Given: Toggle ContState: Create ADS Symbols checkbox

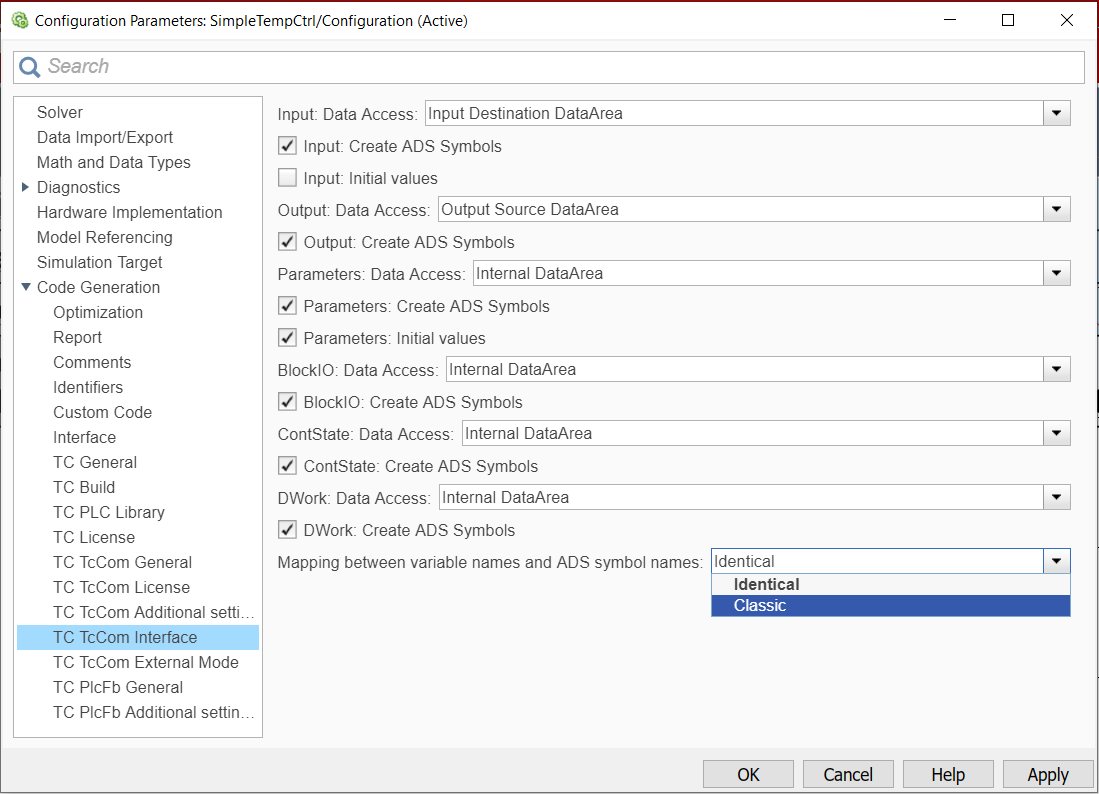Looking at the screenshot, I should (x=287, y=465).
